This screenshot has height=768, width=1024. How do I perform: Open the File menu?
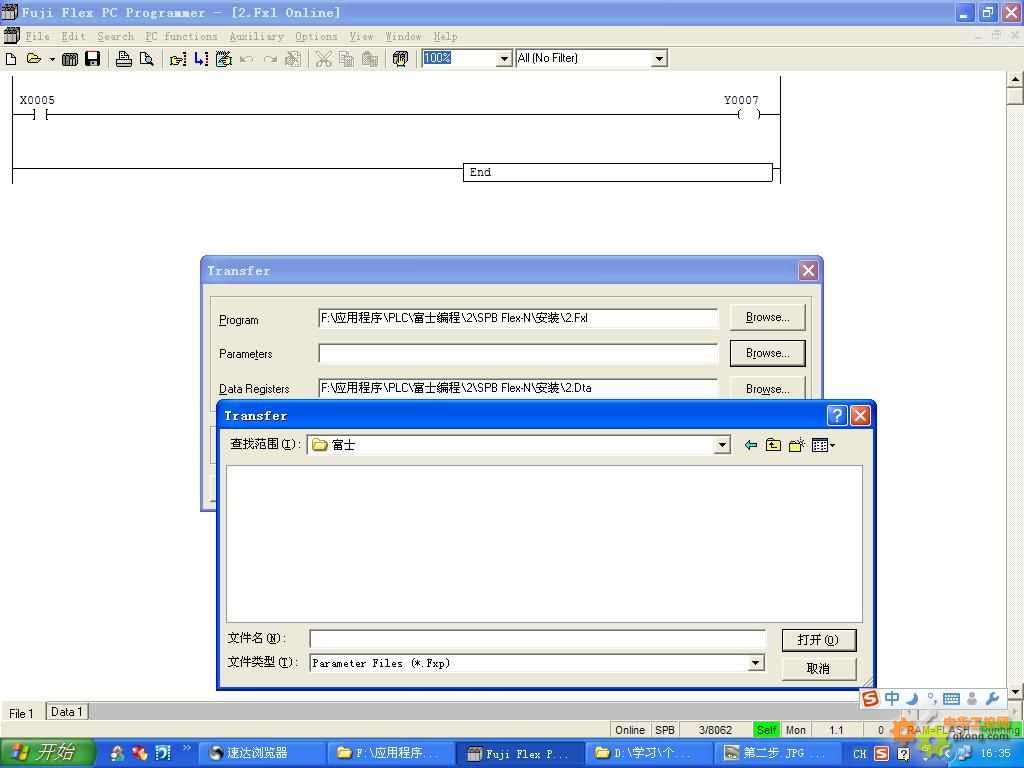click(37, 37)
